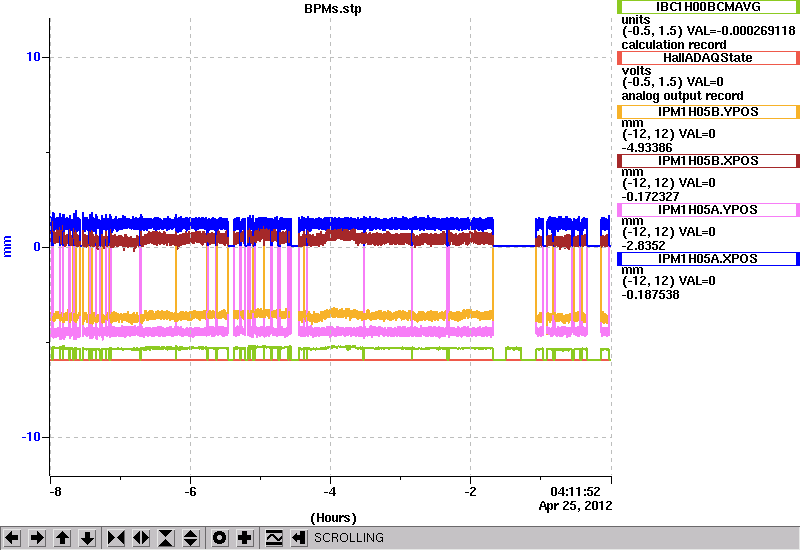Image resolution: width=800 pixels, height=550 pixels.
Task: Click the BPMs.stp plot title
Action: tap(333, 9)
